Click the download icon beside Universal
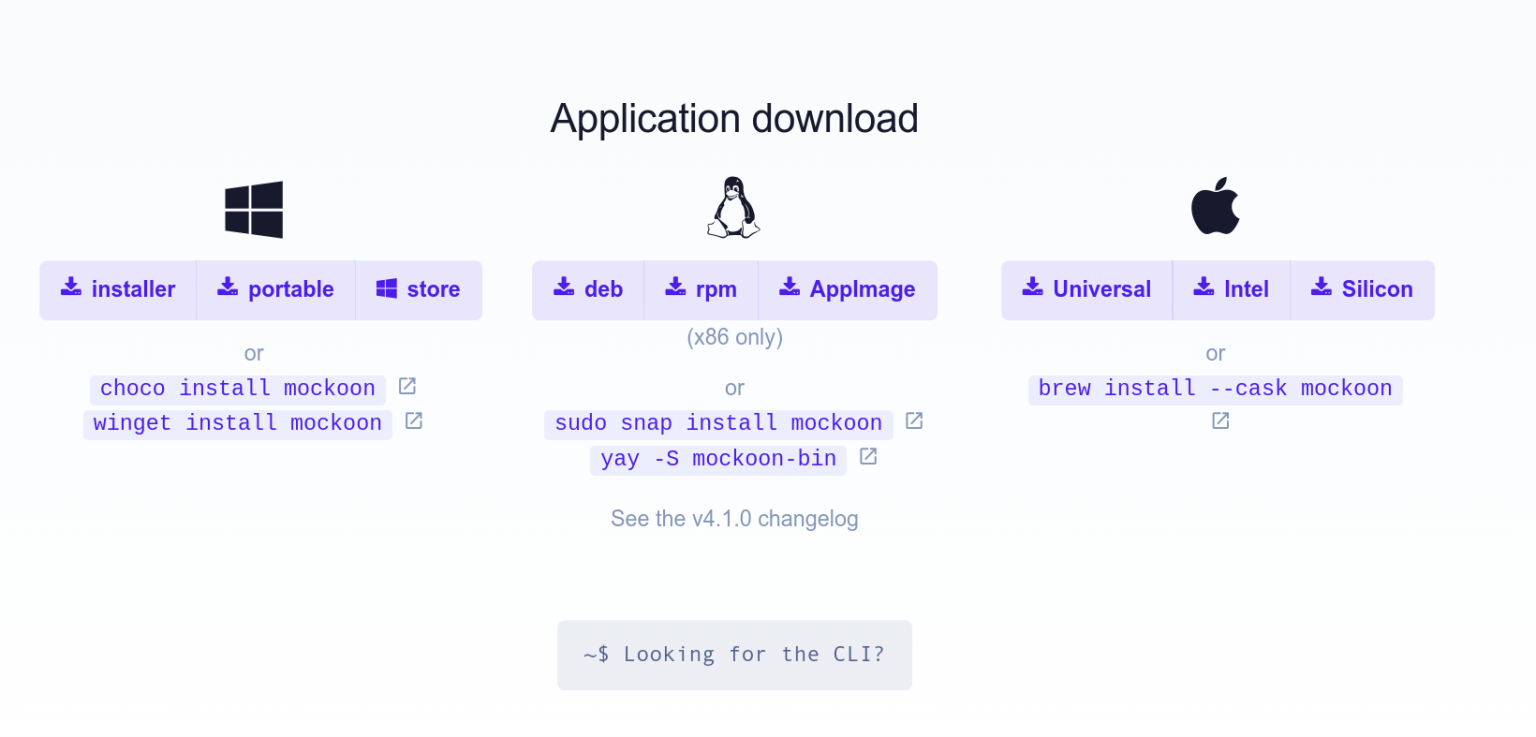 click(1031, 288)
